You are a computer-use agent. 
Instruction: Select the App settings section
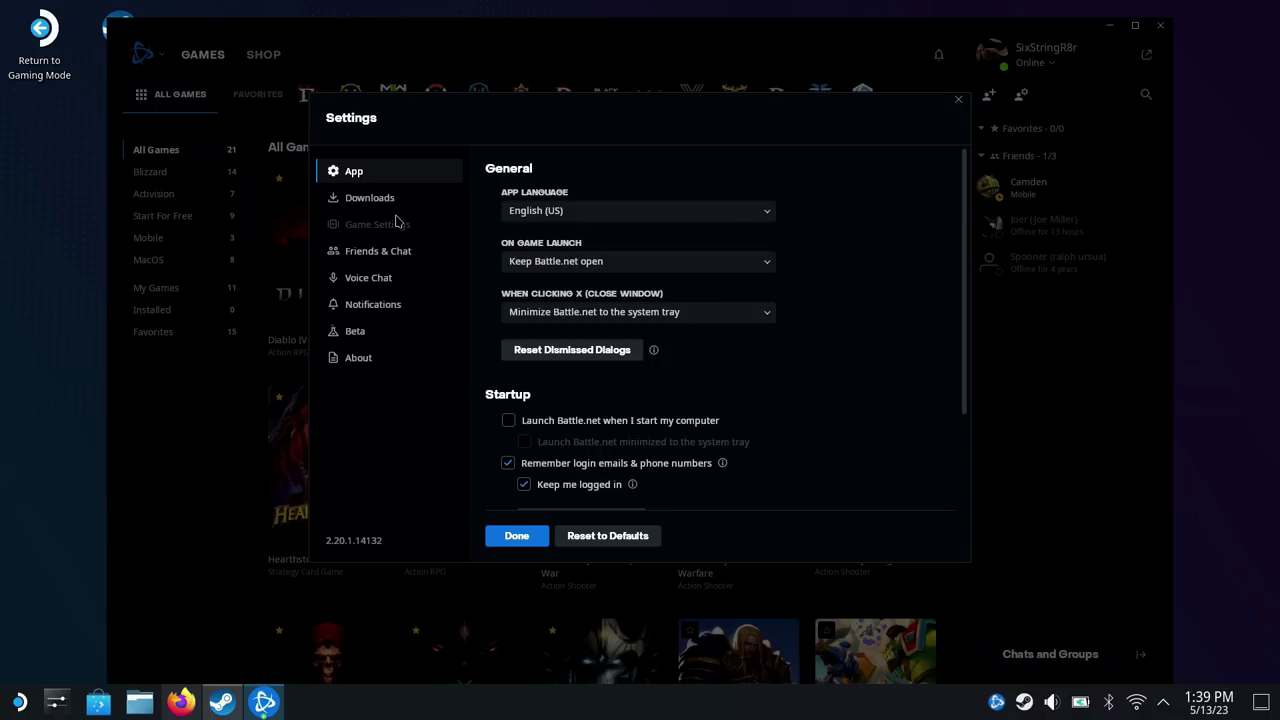tap(389, 171)
